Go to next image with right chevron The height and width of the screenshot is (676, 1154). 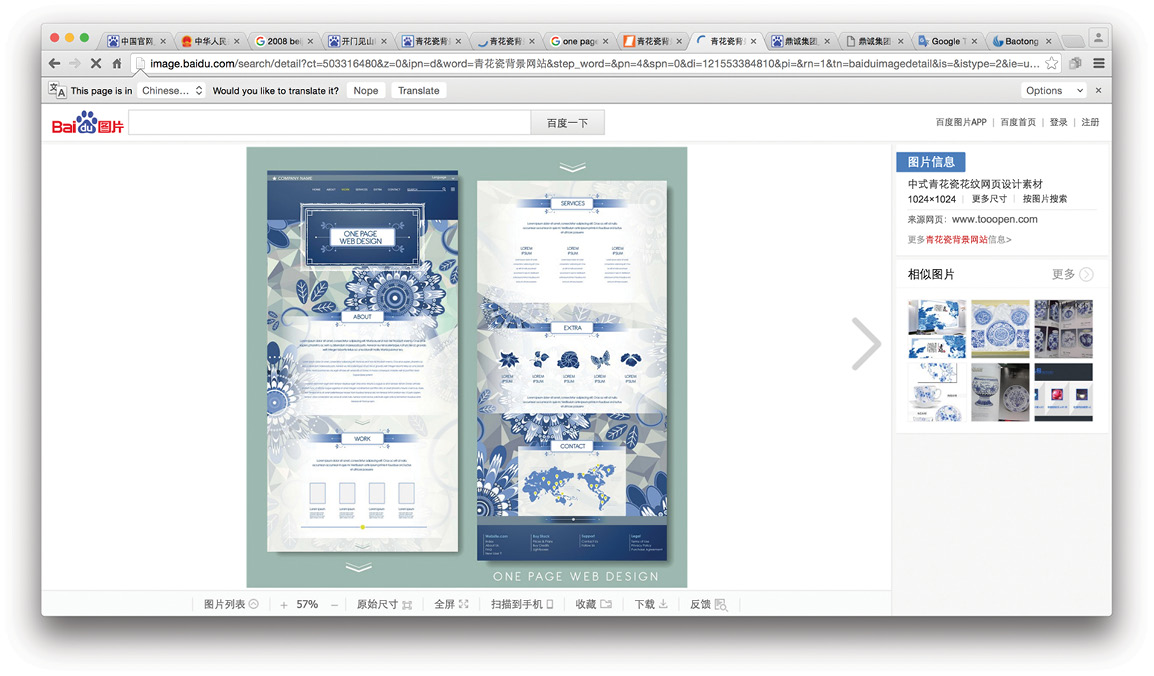point(866,344)
